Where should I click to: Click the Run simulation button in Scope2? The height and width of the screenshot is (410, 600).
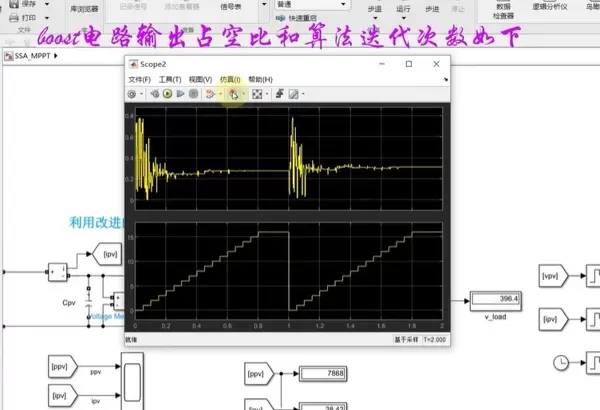pos(165,94)
